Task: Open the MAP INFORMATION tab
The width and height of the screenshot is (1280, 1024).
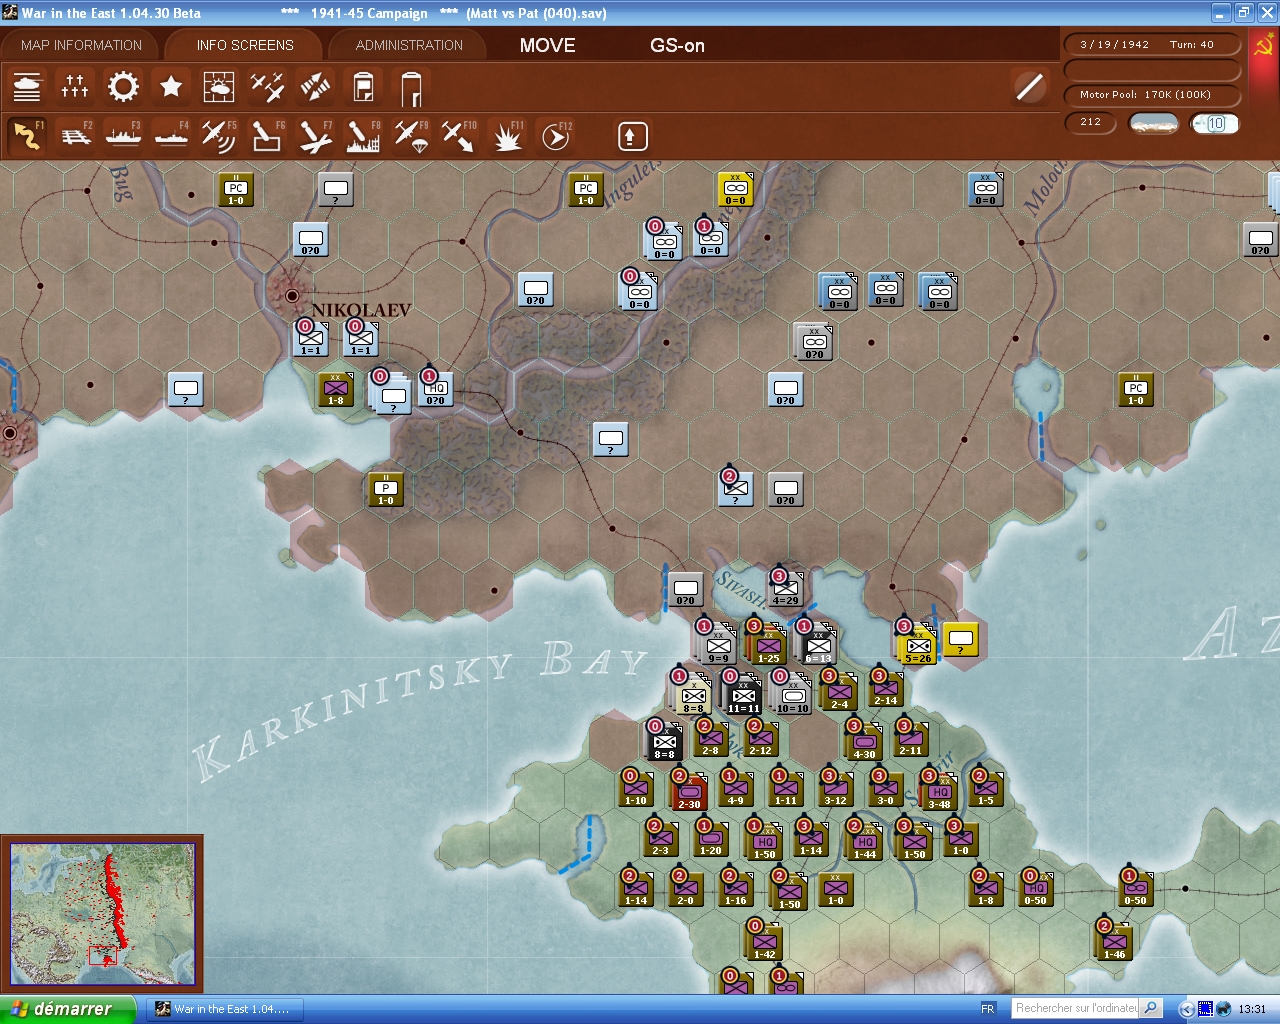Action: [x=82, y=45]
